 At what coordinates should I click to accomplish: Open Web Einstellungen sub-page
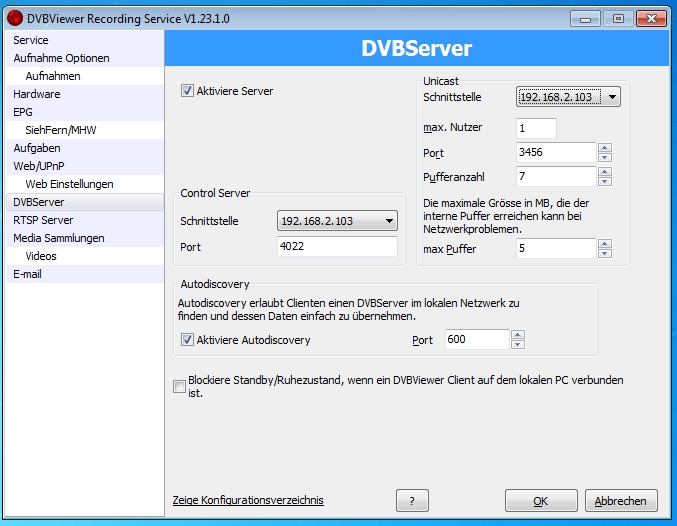(85, 184)
